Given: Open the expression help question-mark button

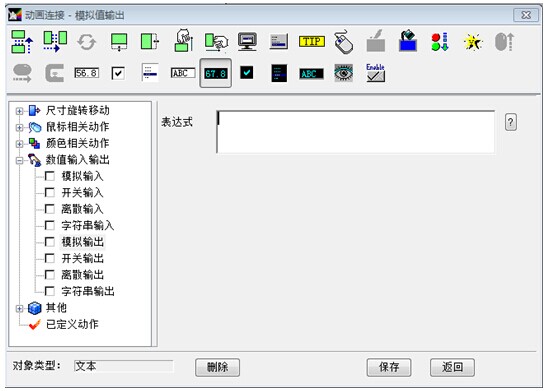Looking at the screenshot, I should 511,122.
